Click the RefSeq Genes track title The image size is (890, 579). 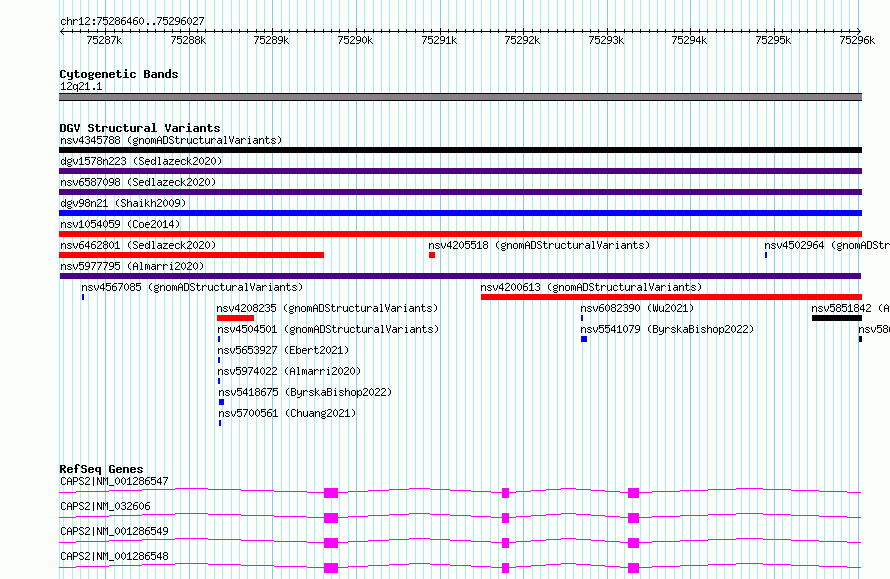[x=101, y=469]
